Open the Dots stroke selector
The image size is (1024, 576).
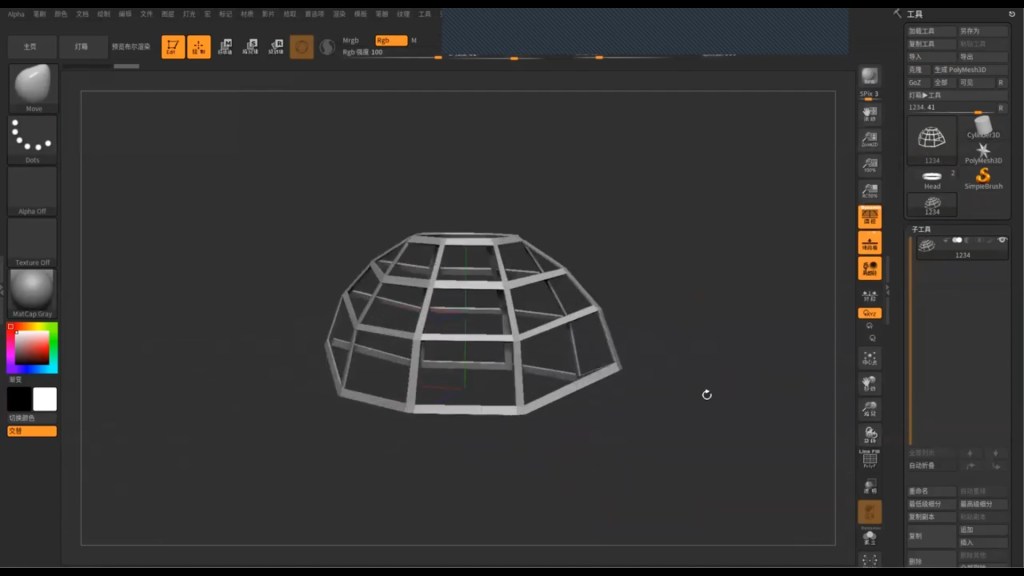point(32,137)
